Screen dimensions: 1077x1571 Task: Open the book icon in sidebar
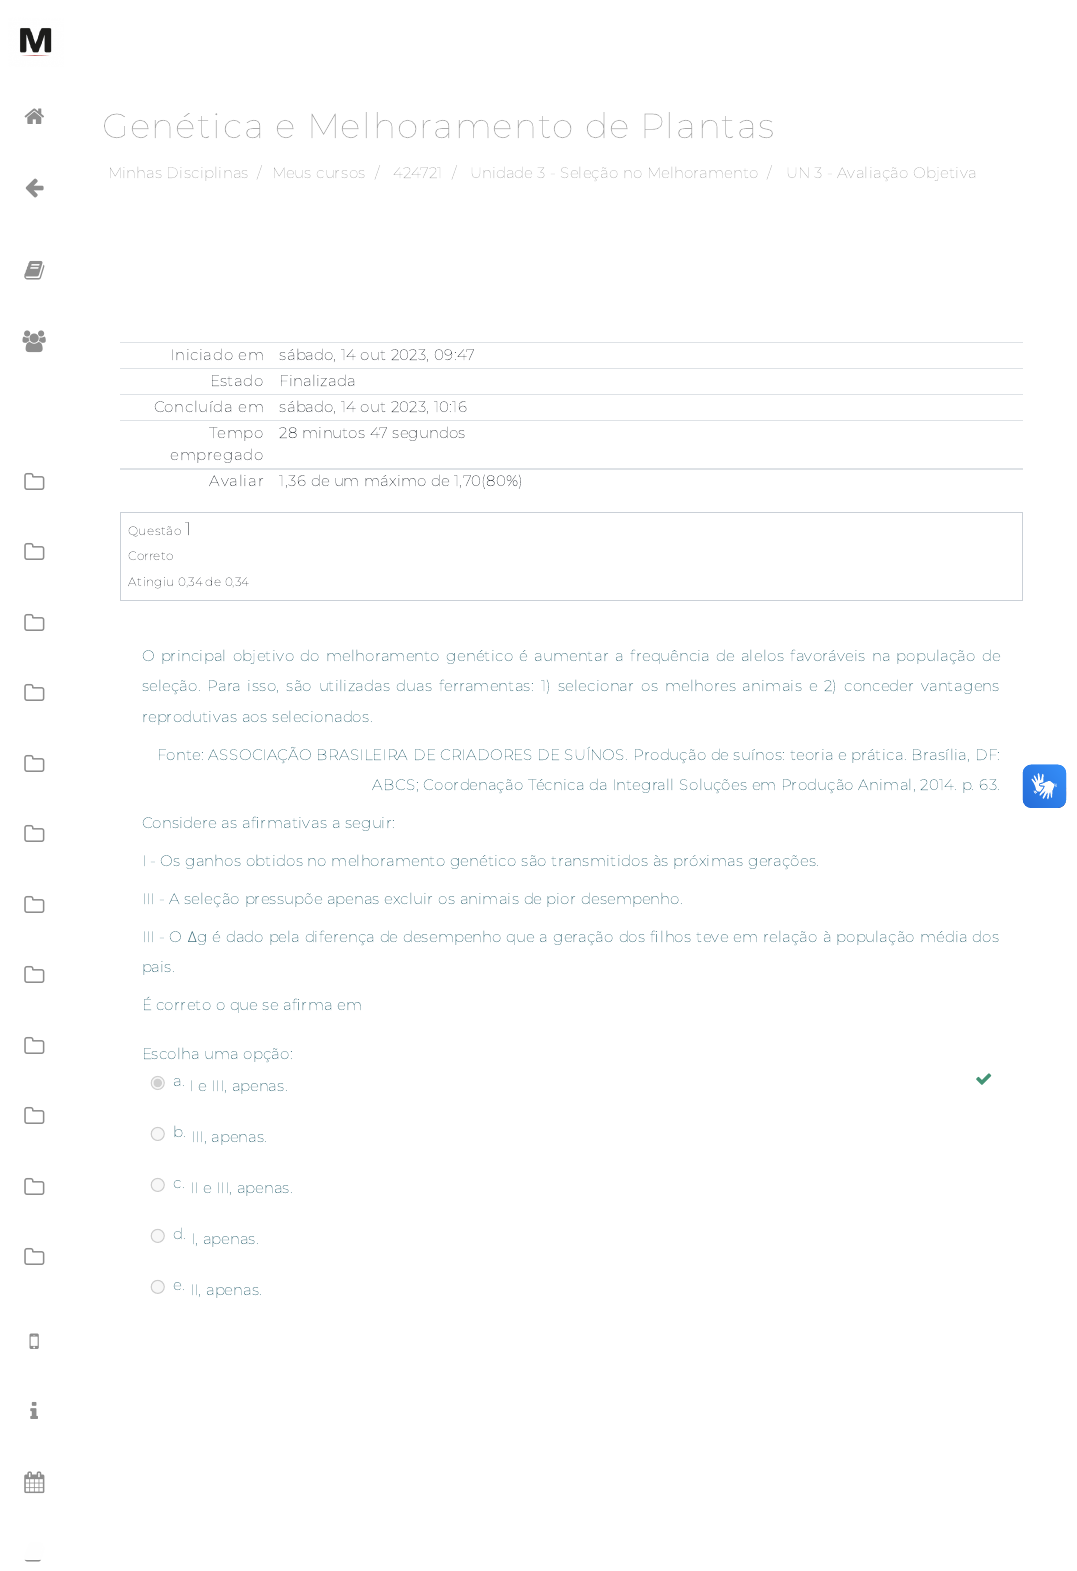(34, 270)
